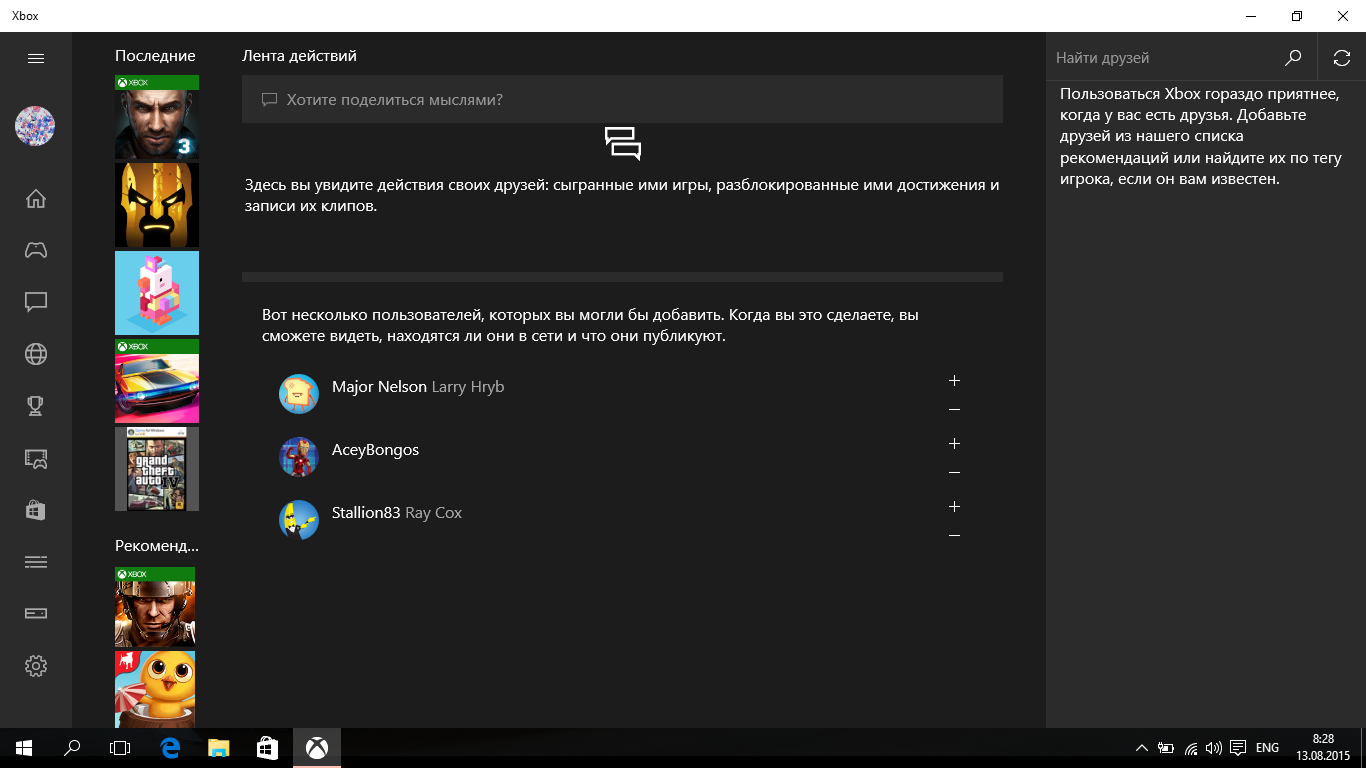Open Messages chat icon in sidebar
Image resolution: width=1366 pixels, height=768 pixels.
click(x=36, y=302)
